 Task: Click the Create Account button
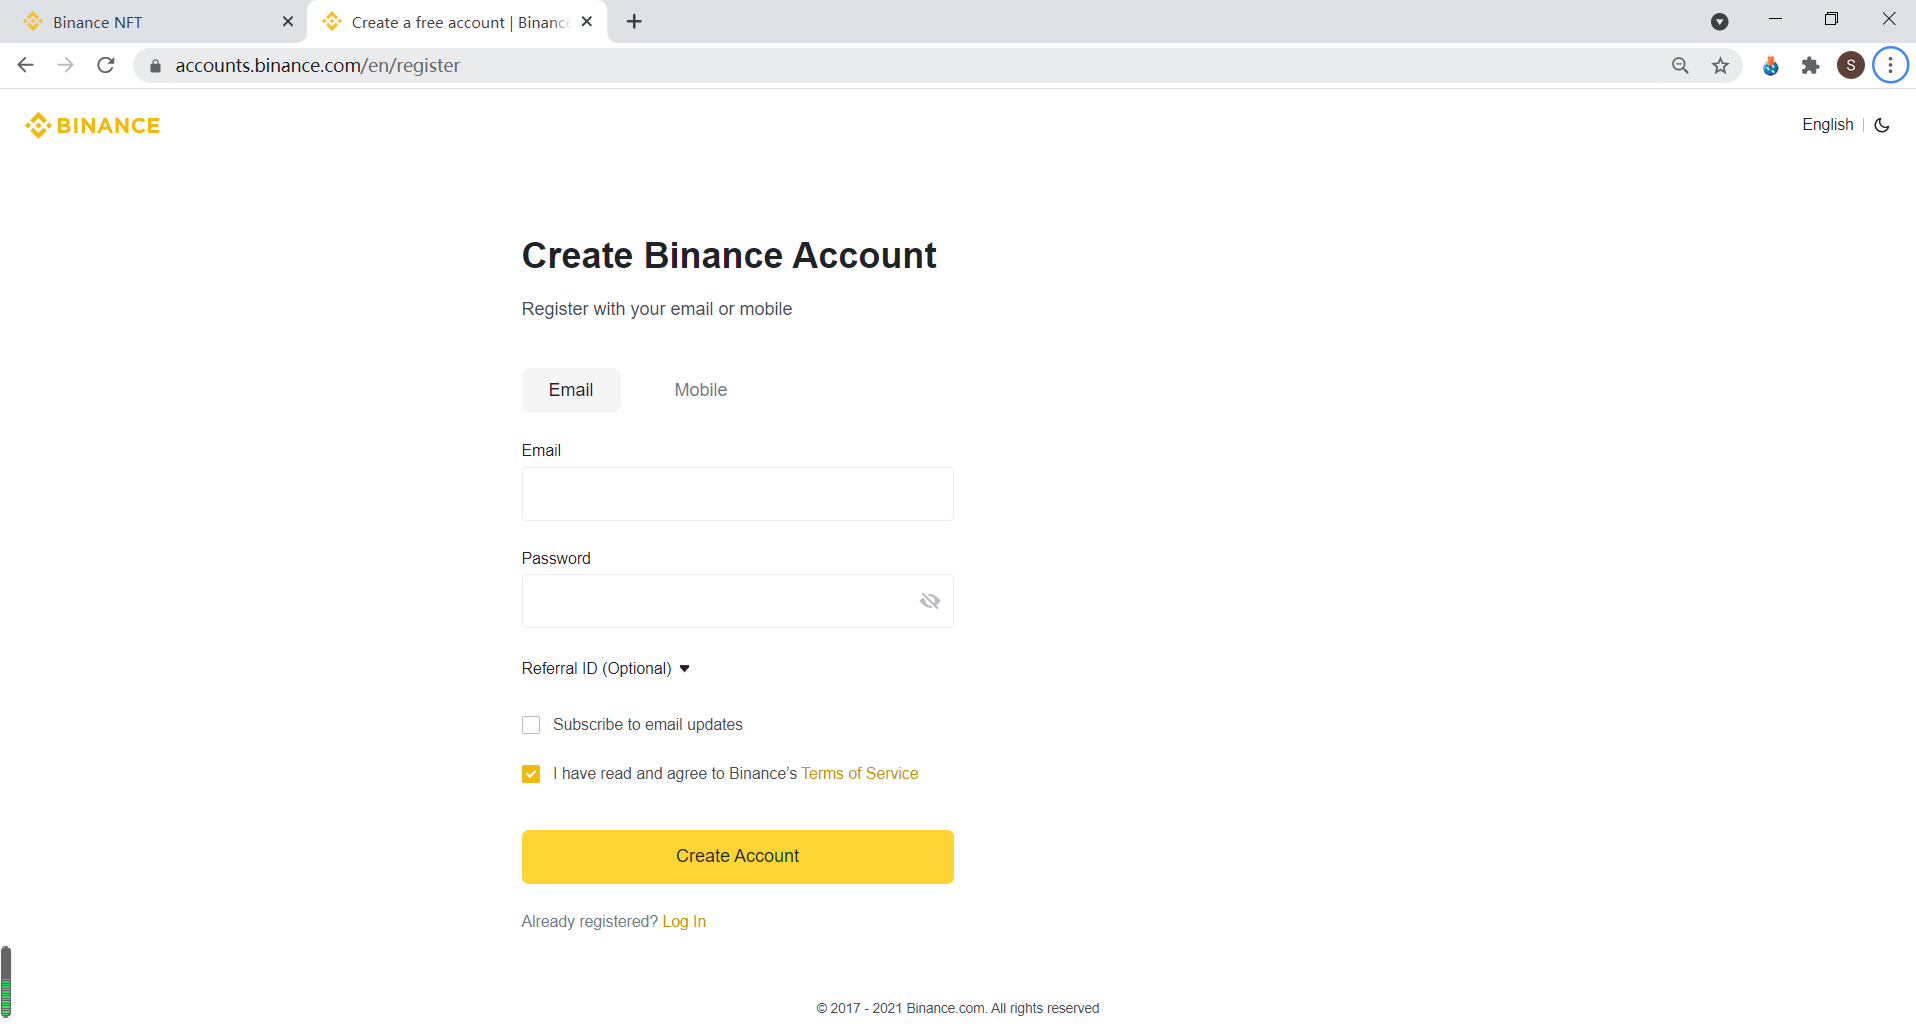pyautogui.click(x=738, y=857)
